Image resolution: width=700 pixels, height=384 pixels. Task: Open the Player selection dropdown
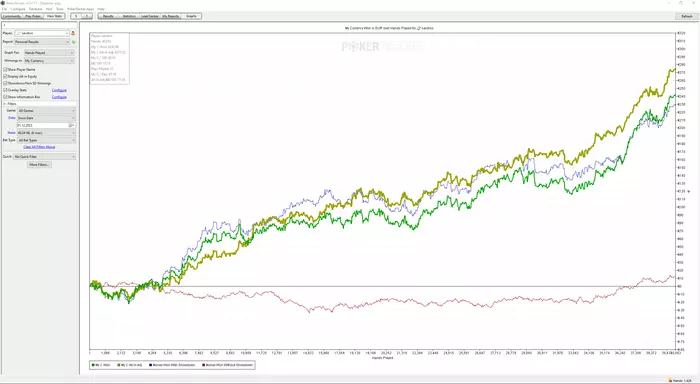(42, 33)
